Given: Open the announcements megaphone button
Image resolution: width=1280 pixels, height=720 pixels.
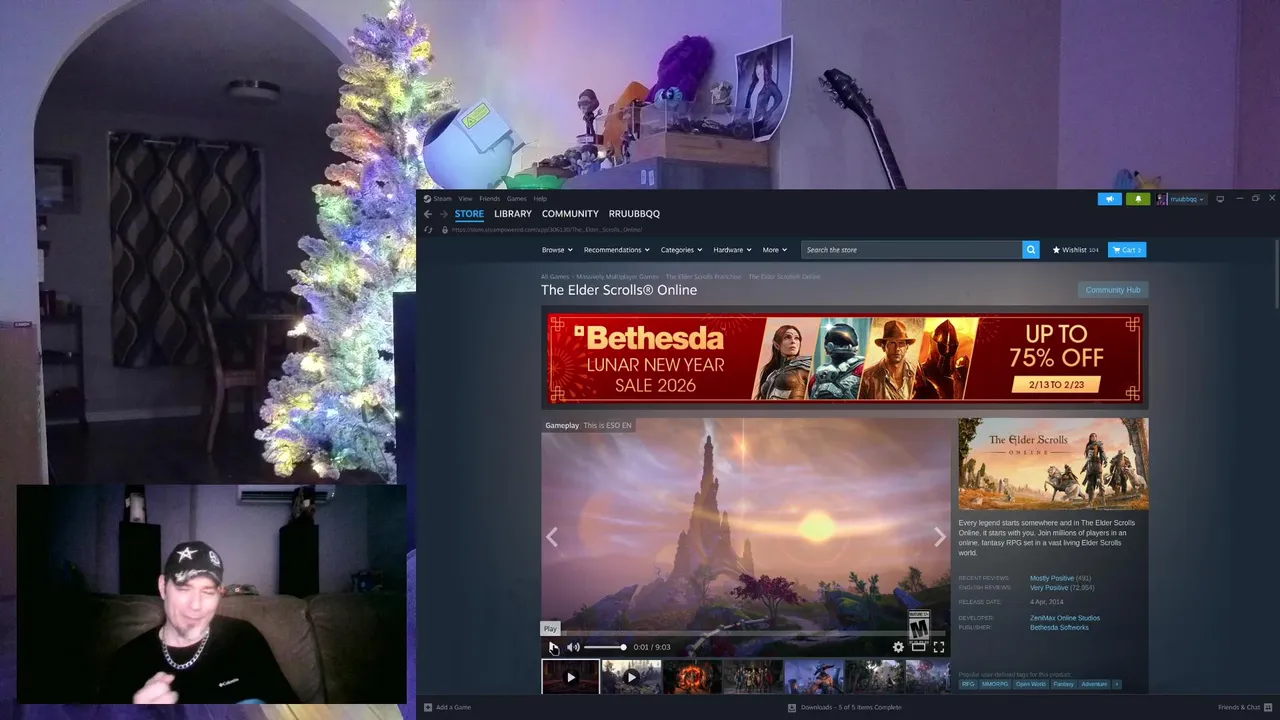Looking at the screenshot, I should click(x=1109, y=199).
